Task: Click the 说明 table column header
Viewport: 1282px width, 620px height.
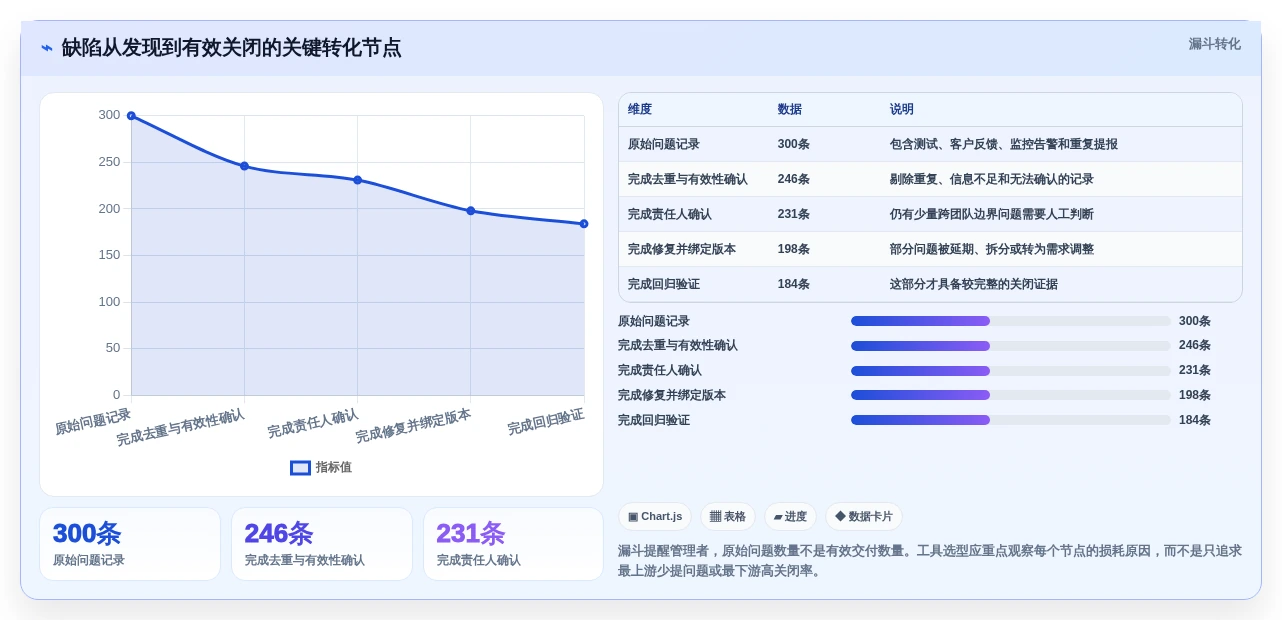Action: 902,109
